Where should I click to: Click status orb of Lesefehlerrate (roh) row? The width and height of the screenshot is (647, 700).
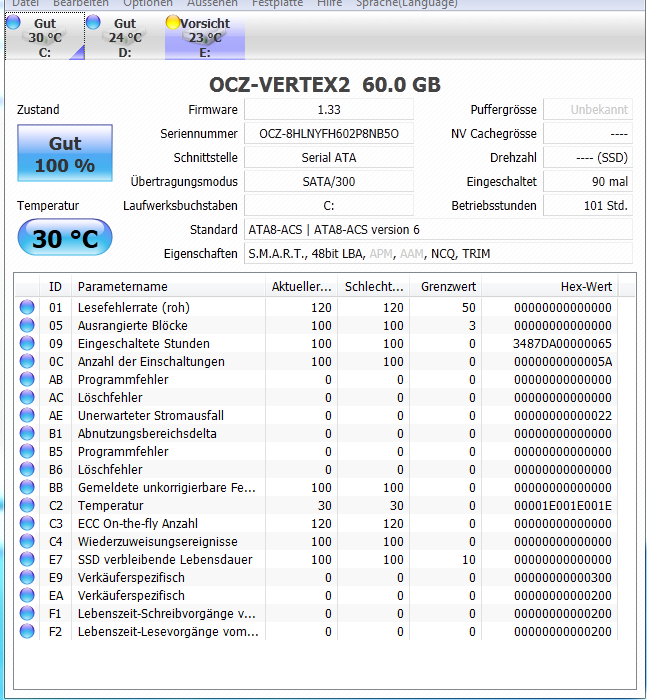[27, 307]
